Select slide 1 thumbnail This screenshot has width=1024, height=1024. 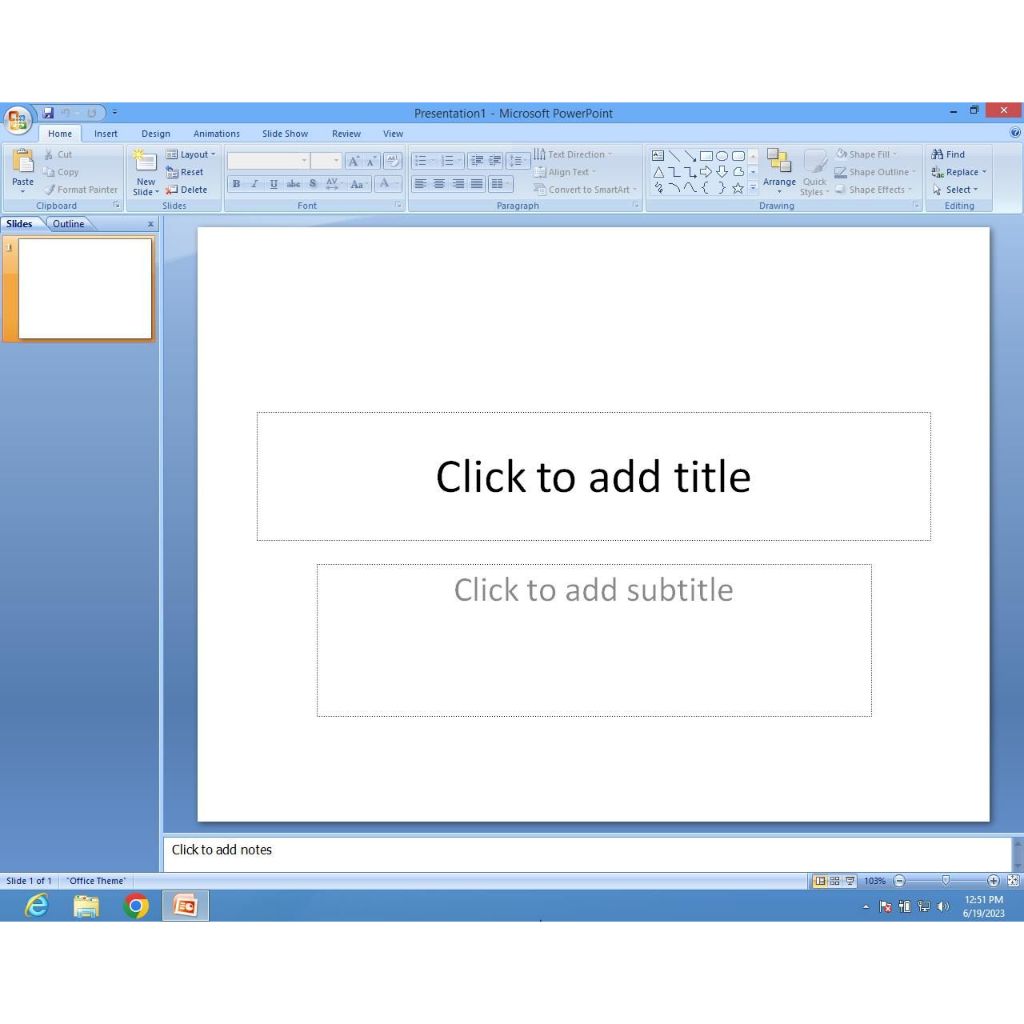85,288
